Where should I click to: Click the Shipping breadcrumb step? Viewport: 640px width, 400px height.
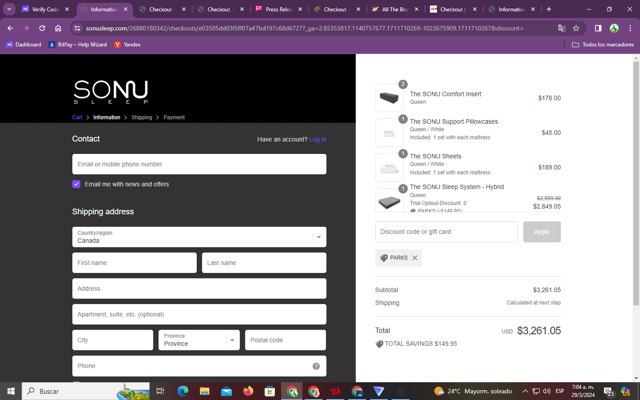click(142, 118)
